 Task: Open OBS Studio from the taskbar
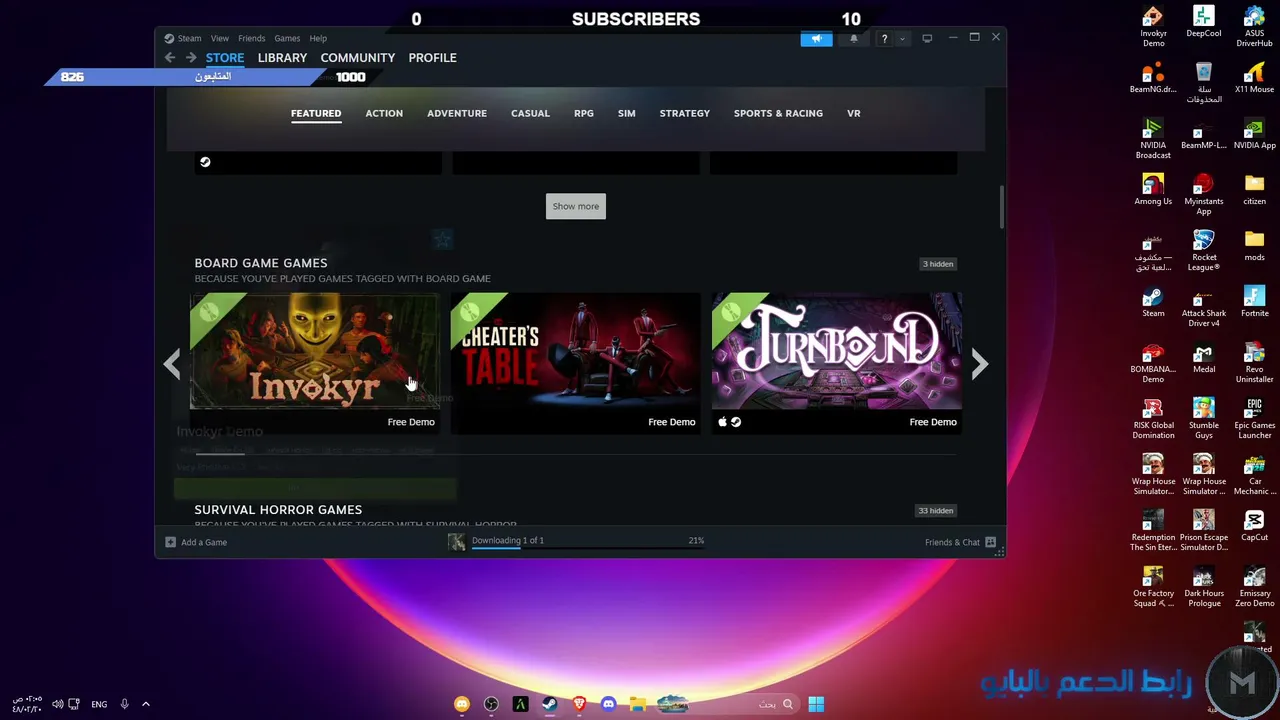tap(491, 704)
